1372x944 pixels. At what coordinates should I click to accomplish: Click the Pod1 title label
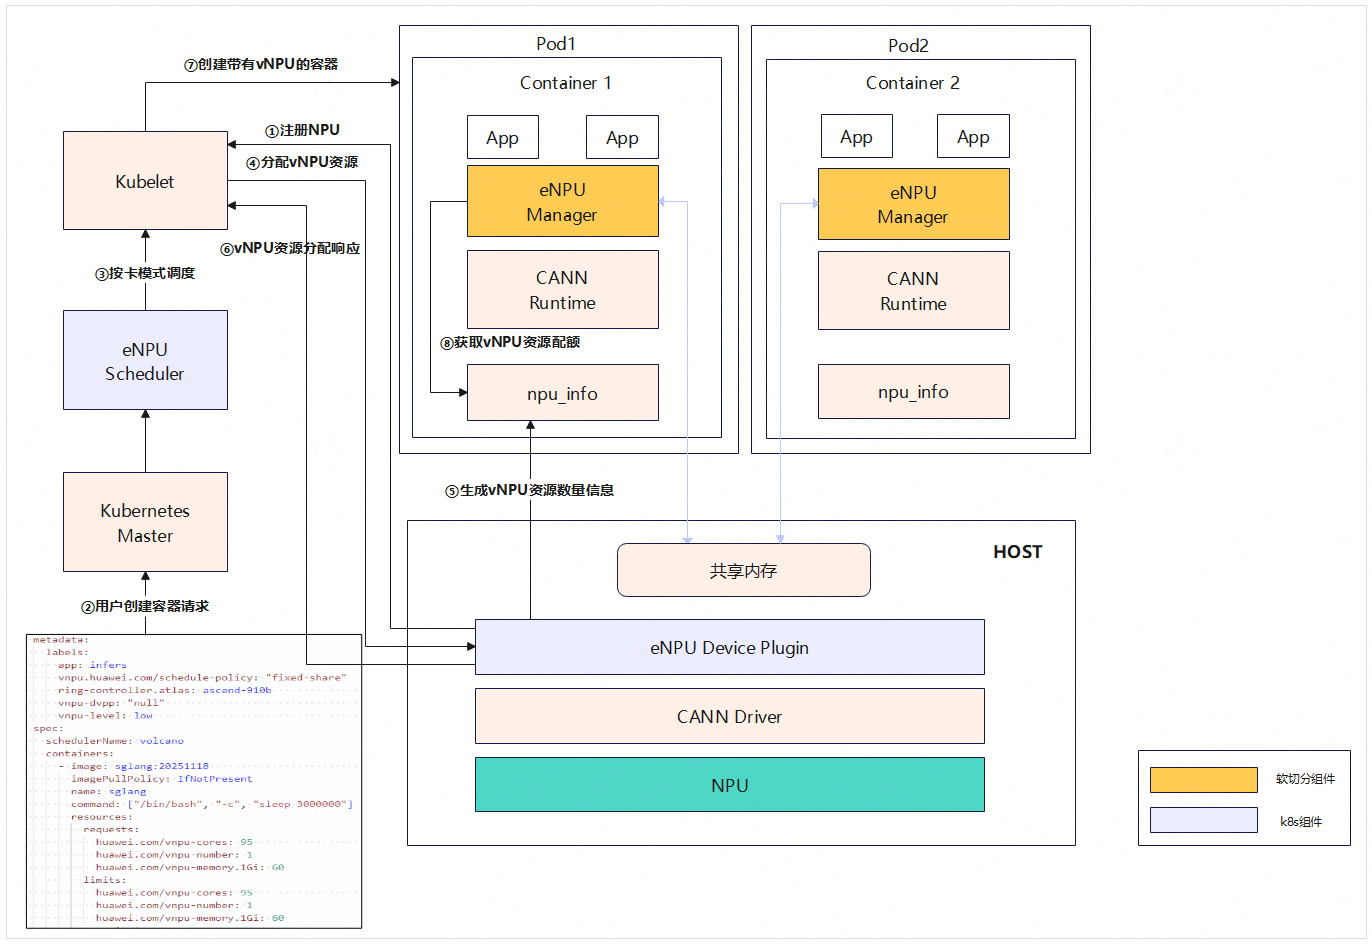pos(556,43)
